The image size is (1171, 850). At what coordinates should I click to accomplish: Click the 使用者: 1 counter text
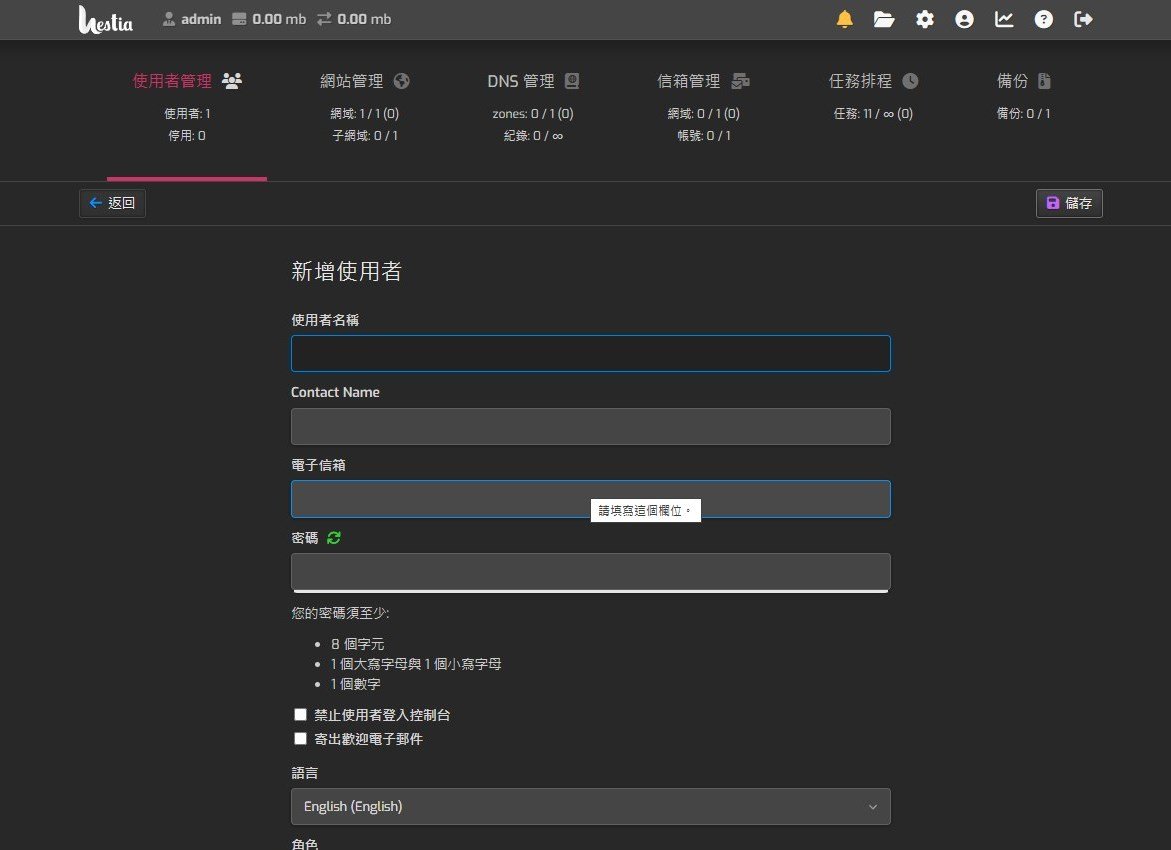click(187, 114)
